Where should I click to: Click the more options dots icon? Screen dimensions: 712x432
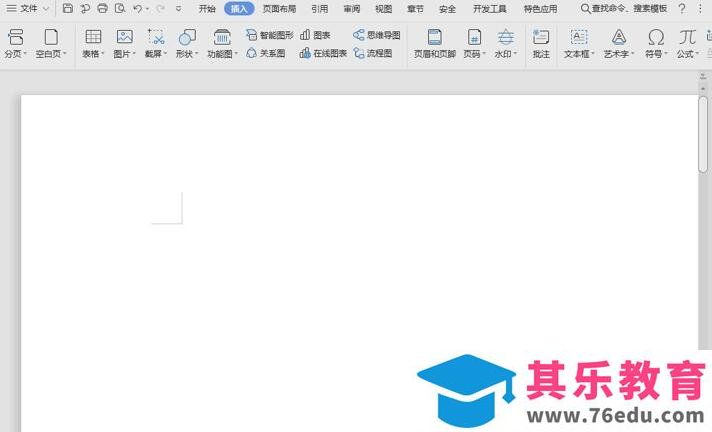pyautogui.click(x=702, y=9)
